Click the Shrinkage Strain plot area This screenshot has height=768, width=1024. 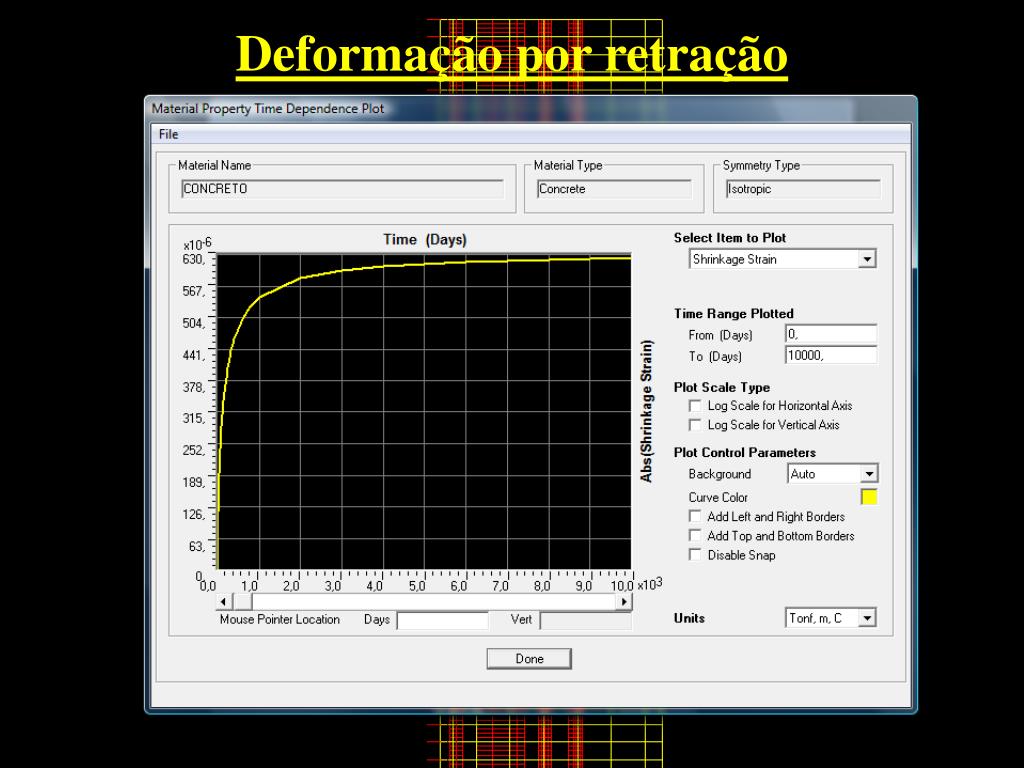click(x=423, y=411)
